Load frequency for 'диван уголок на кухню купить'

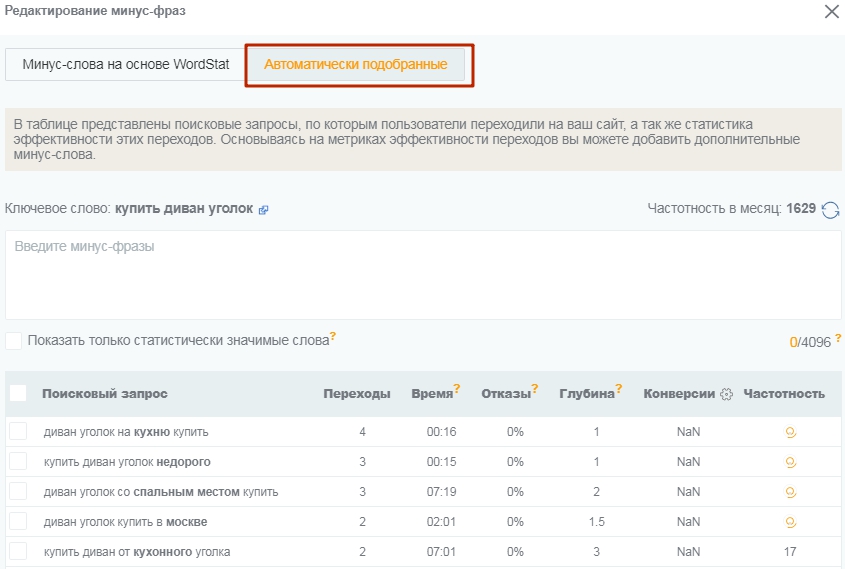[790, 432]
